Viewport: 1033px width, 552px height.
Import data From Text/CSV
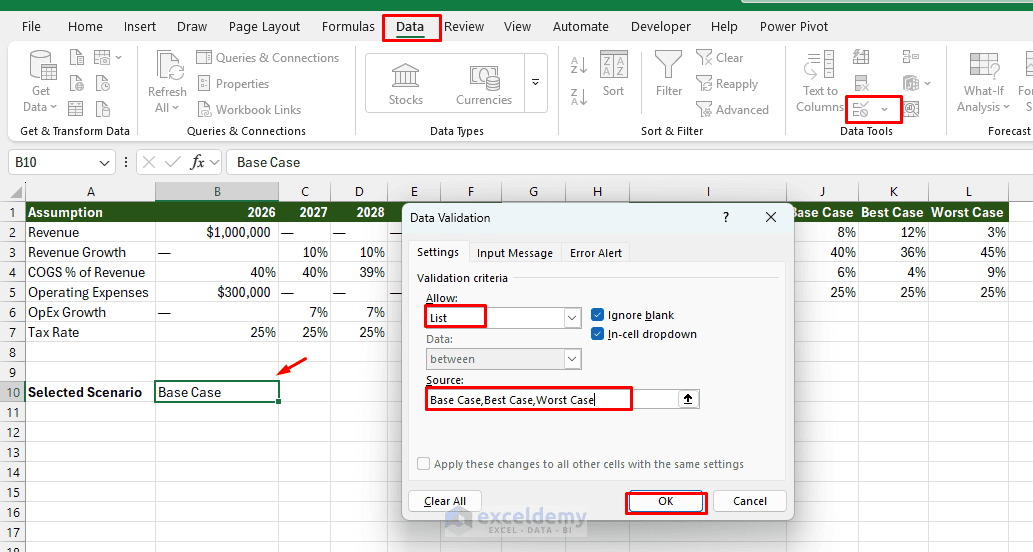point(77,57)
